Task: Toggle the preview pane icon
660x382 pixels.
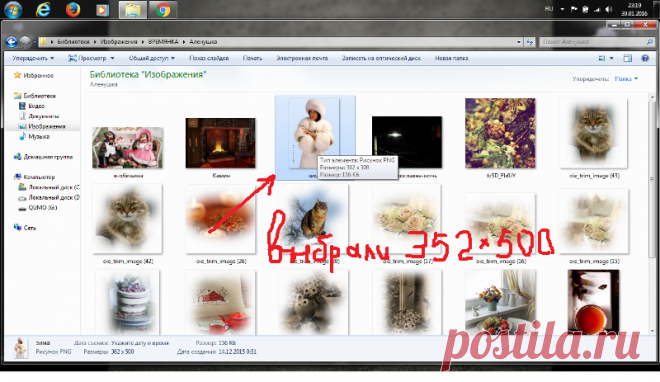Action: point(628,58)
